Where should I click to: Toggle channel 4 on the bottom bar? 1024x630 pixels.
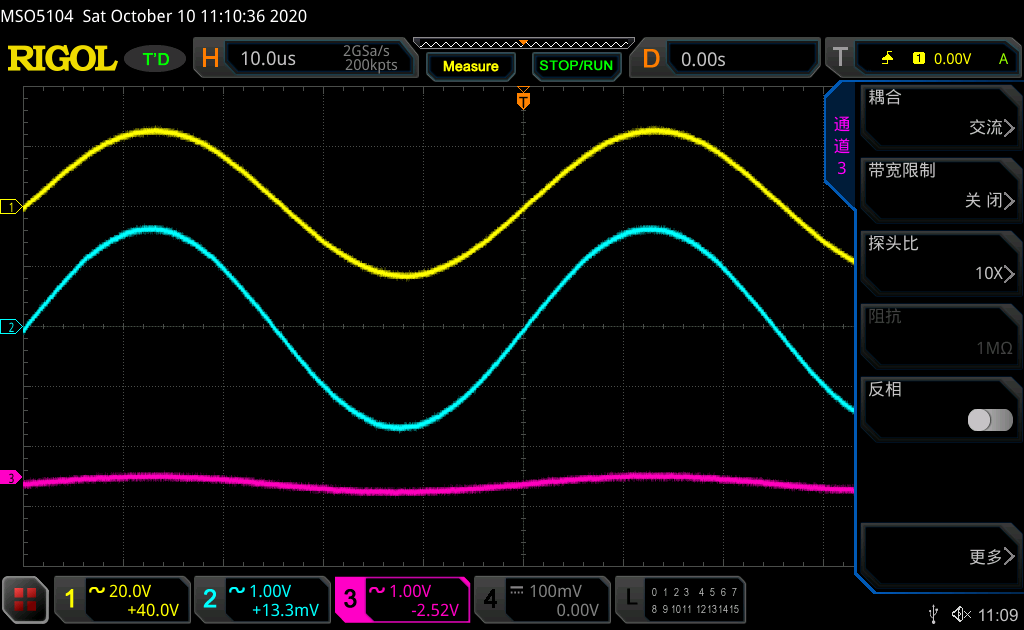click(540, 599)
